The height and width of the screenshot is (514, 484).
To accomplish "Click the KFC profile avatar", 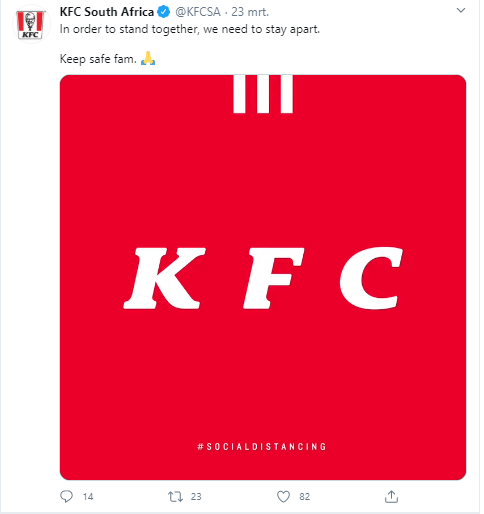I will coord(31,24).
